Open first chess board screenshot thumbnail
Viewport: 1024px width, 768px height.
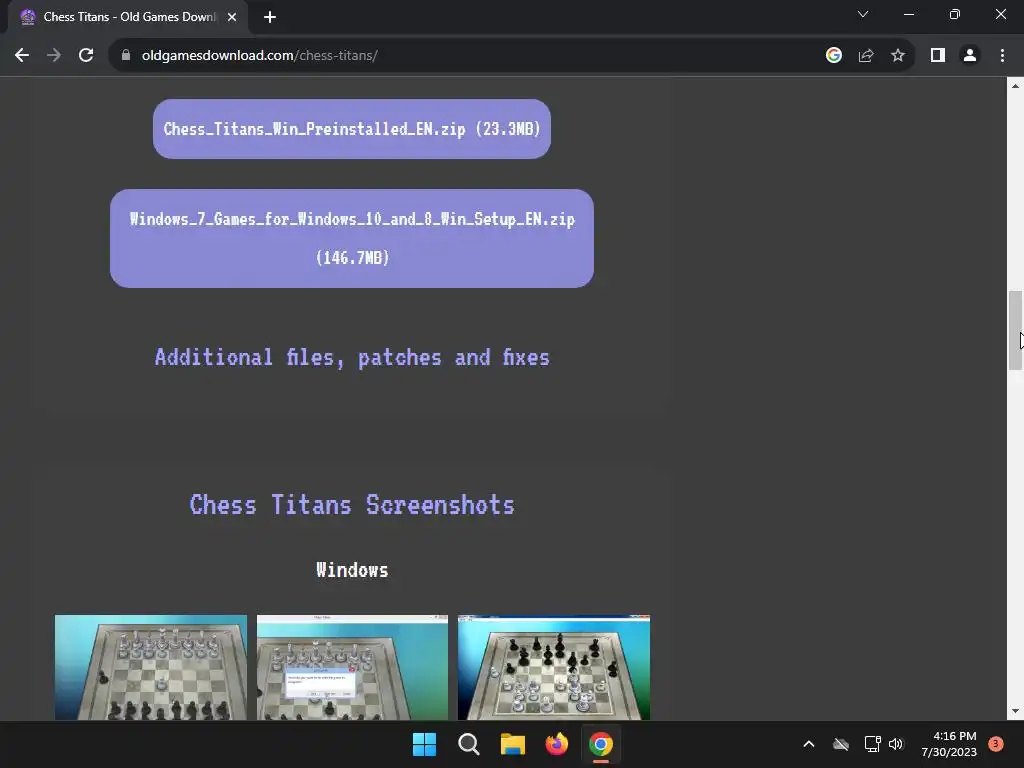[151, 667]
